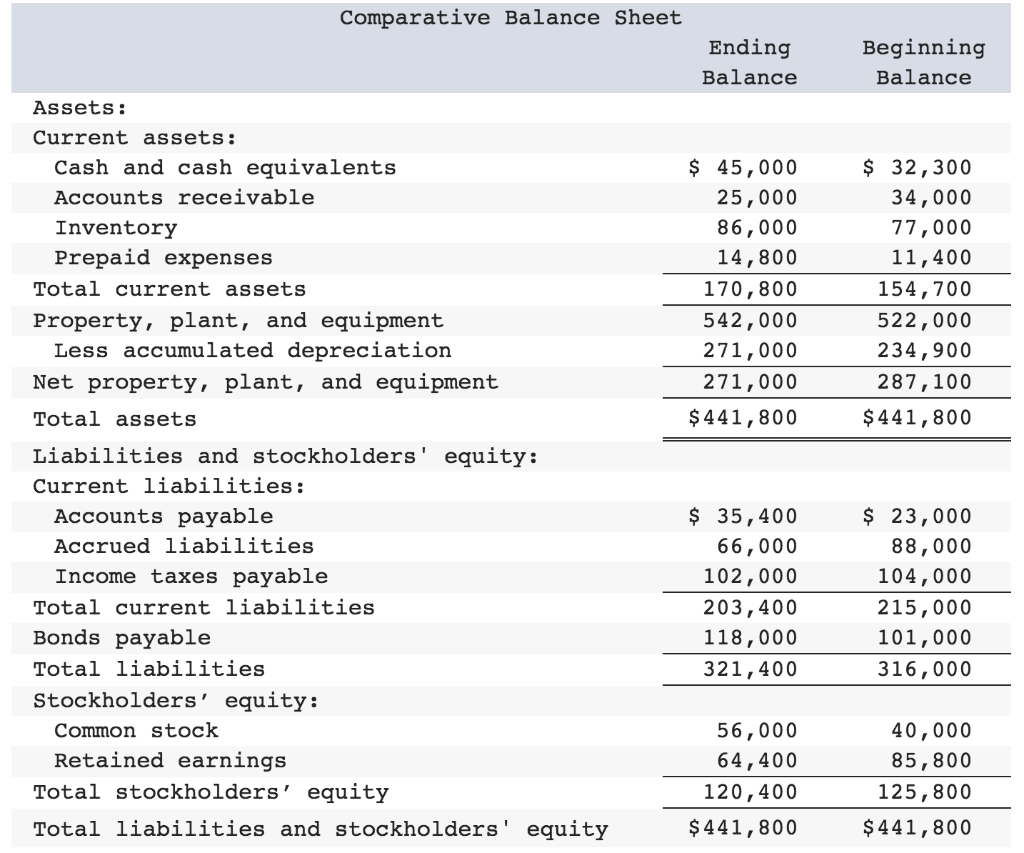This screenshot has height=853, width=1024.
Task: Click the 120,400 total stockholders' equity value
Action: pyautogui.click(x=750, y=792)
